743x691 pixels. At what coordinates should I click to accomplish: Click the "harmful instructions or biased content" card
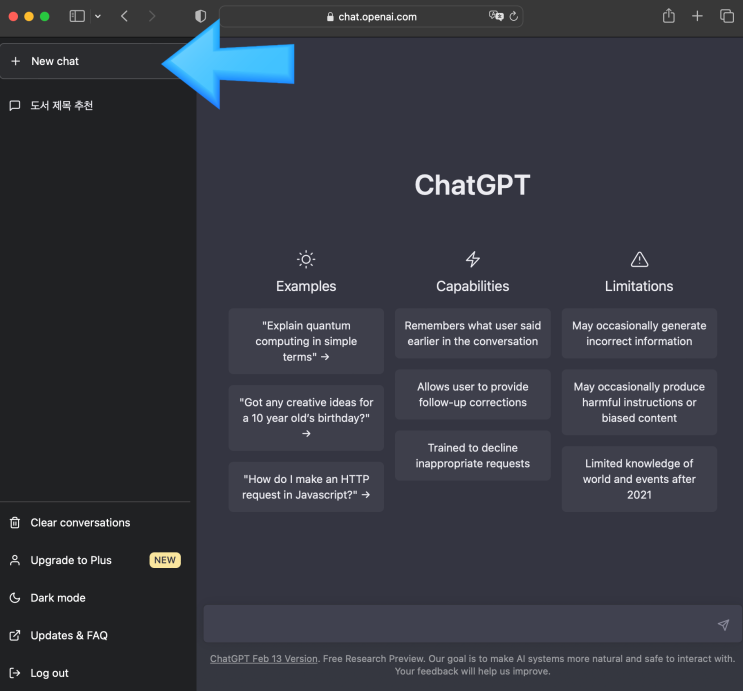(639, 402)
